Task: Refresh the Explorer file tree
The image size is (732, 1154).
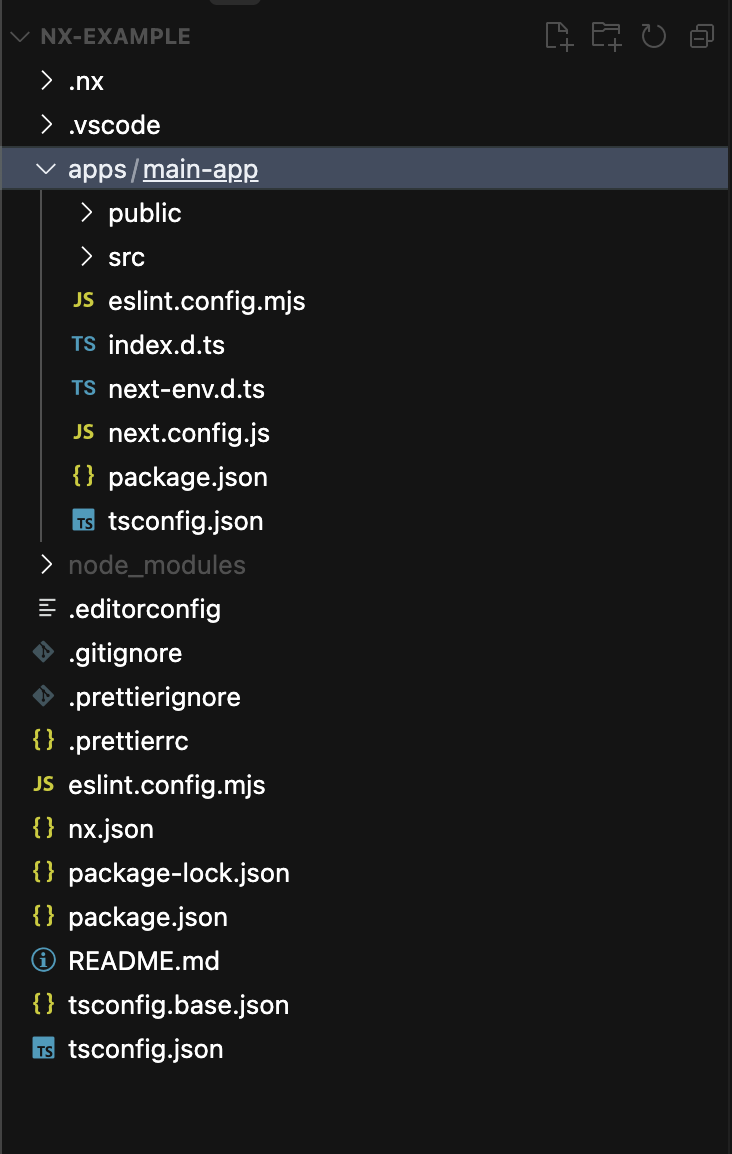Action: tap(653, 37)
